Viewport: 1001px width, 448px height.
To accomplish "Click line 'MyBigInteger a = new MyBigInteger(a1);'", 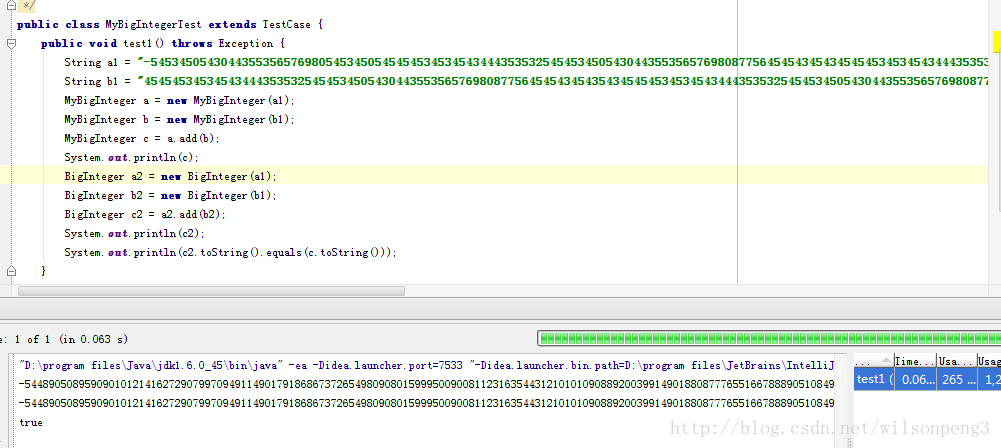I will click(180, 101).
